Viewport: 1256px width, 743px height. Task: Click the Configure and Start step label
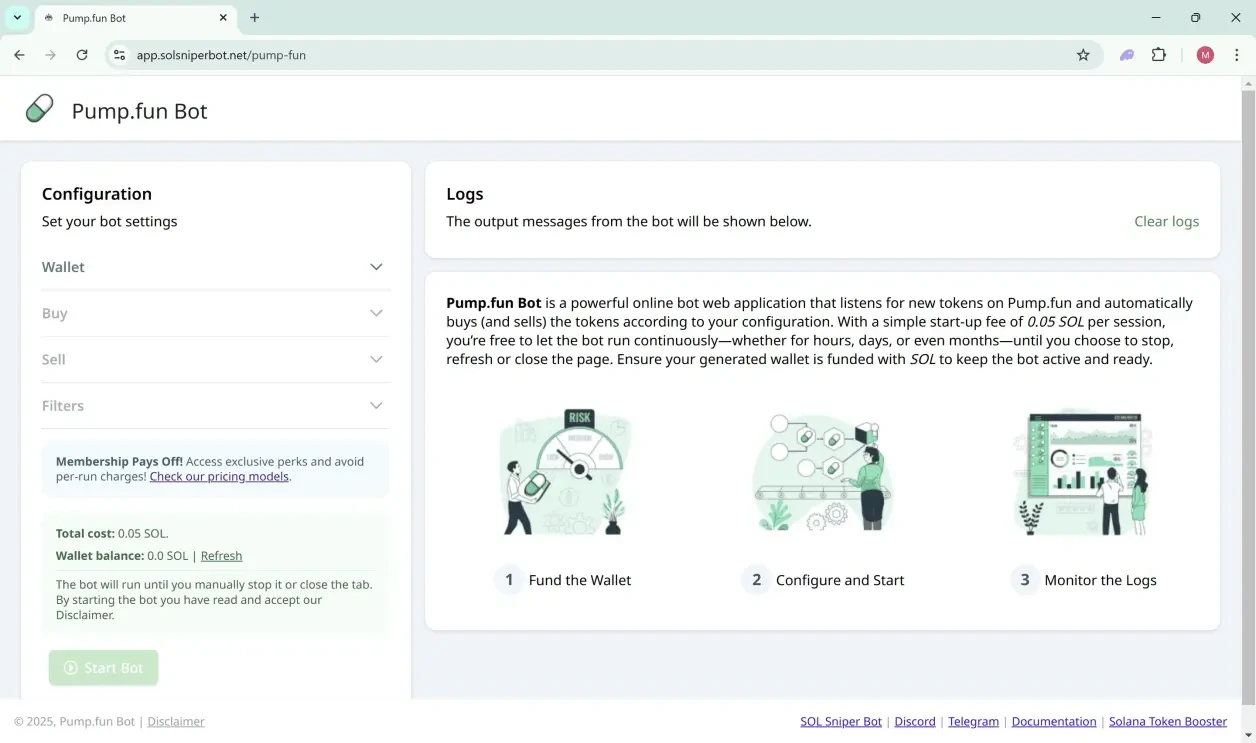point(840,580)
